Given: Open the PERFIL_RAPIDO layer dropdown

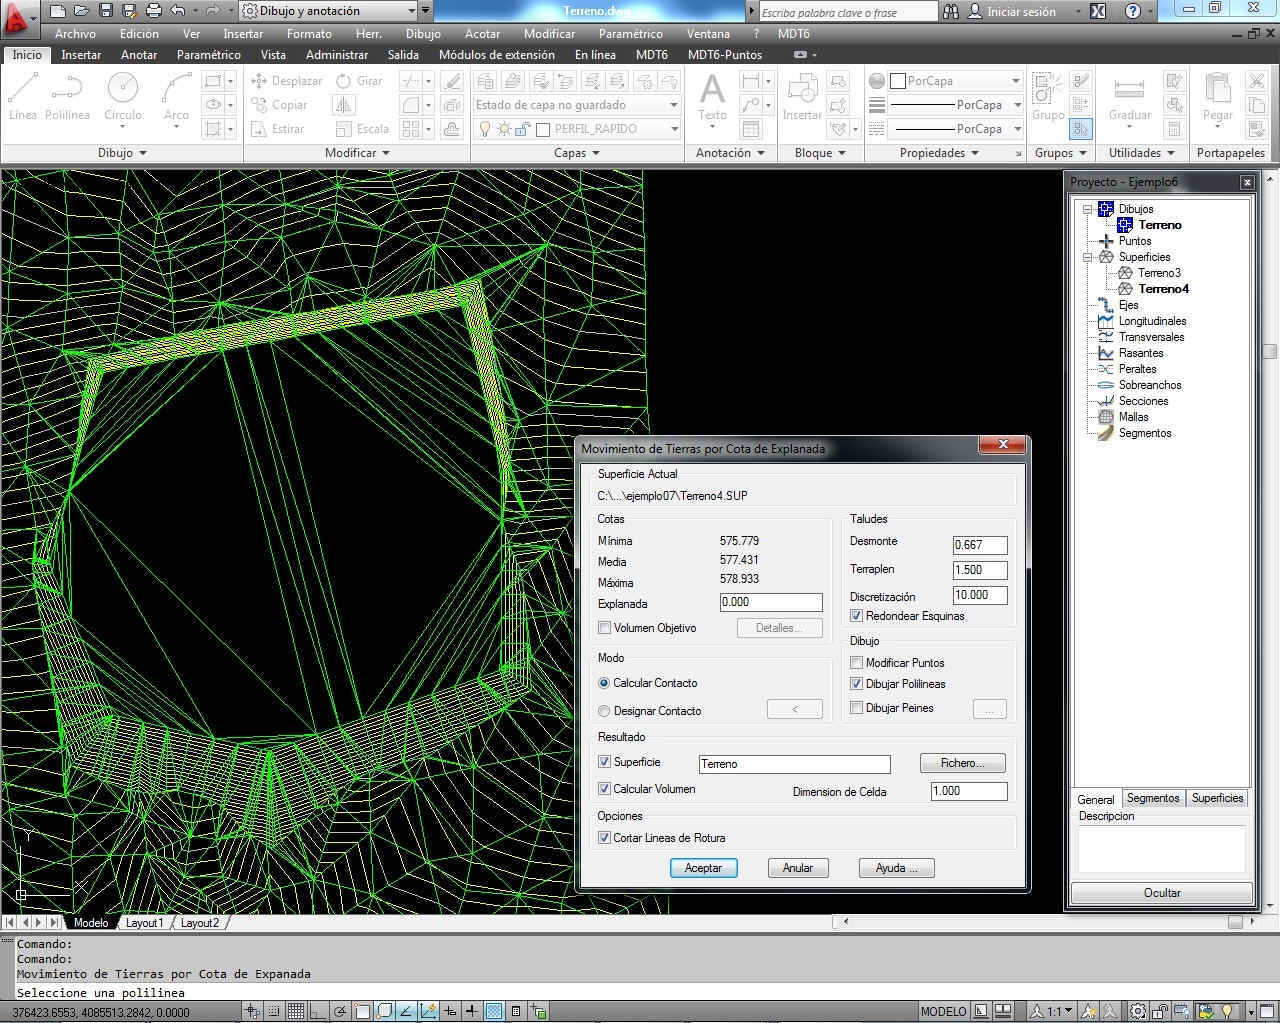Looking at the screenshot, I should point(674,129).
